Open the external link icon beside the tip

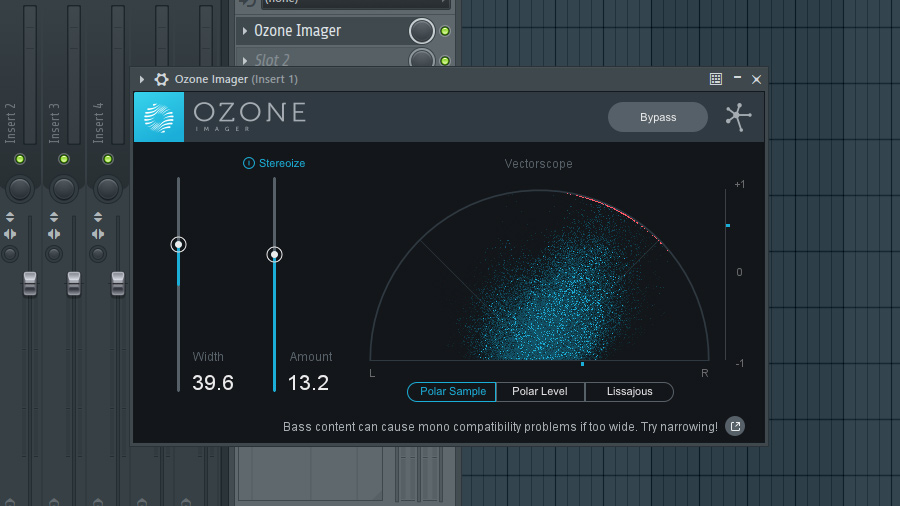[x=735, y=426]
